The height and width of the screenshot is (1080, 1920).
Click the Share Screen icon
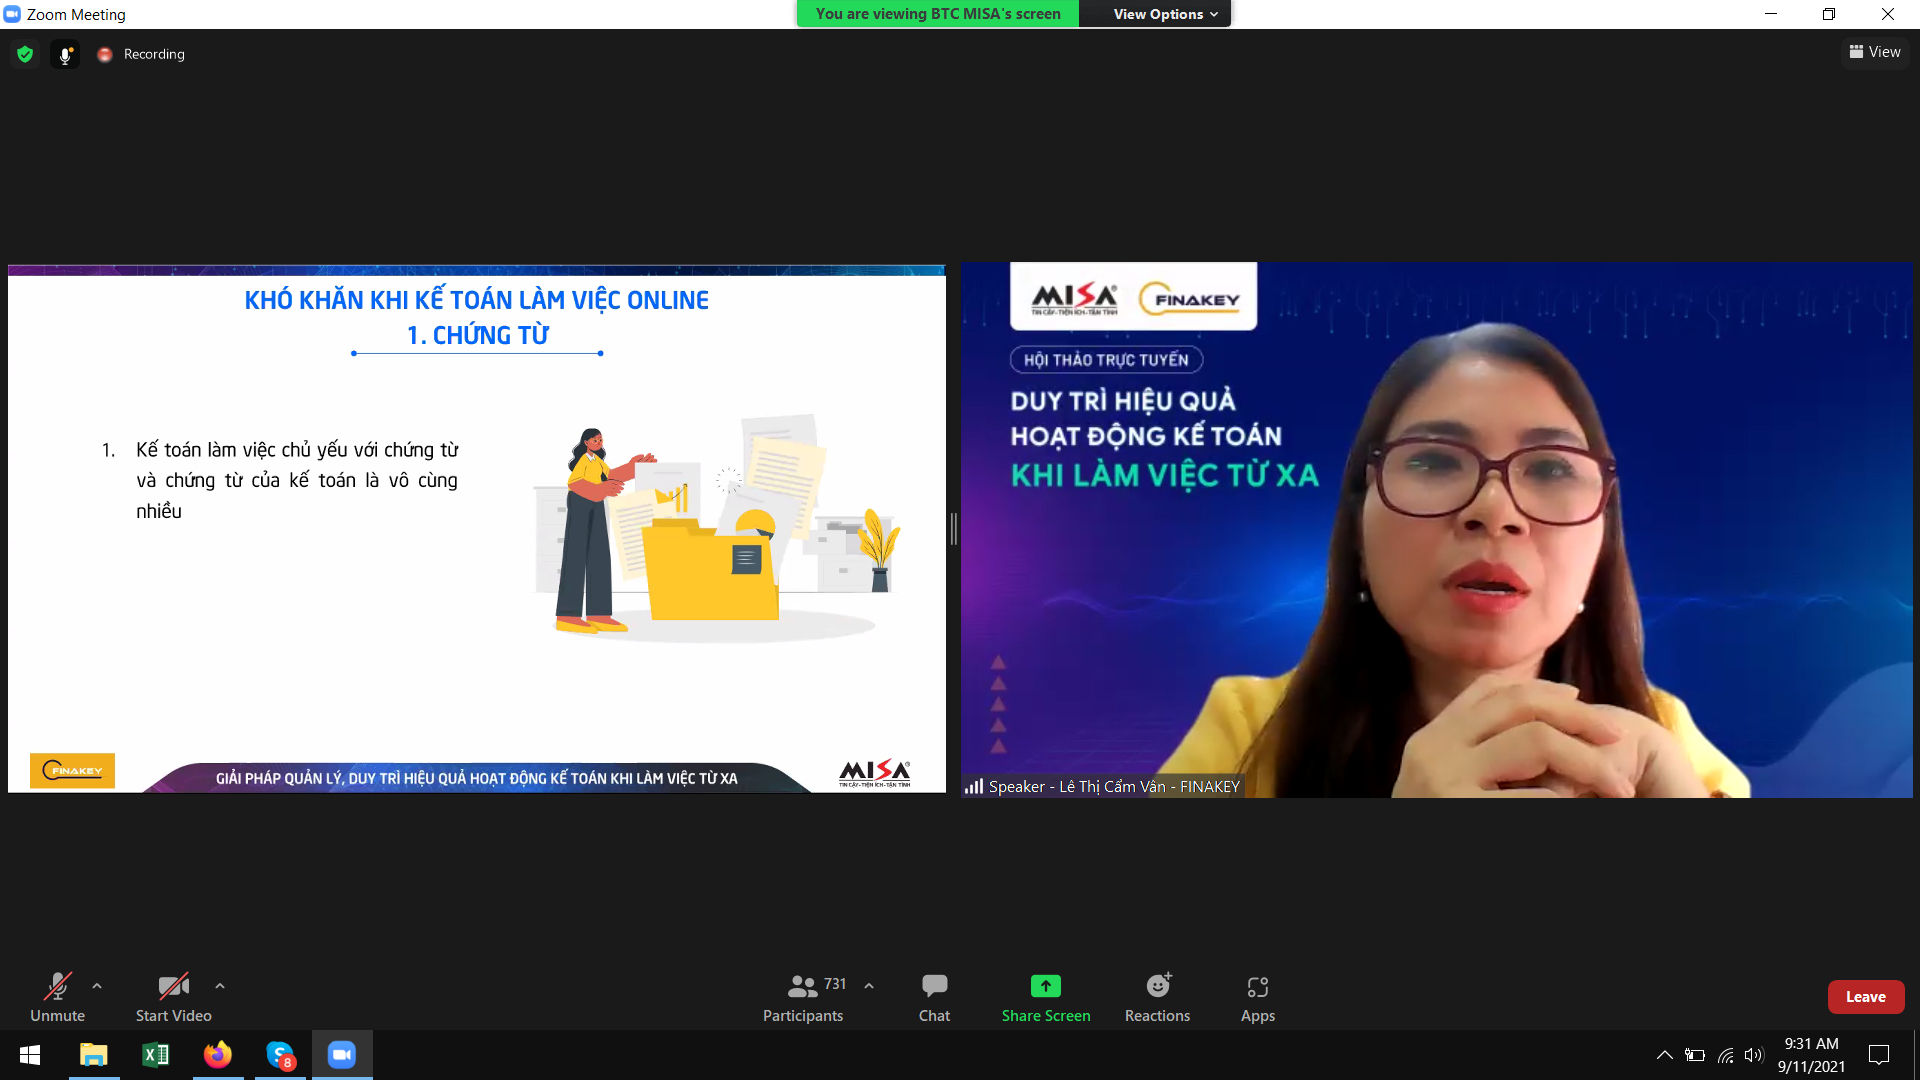(1045, 986)
